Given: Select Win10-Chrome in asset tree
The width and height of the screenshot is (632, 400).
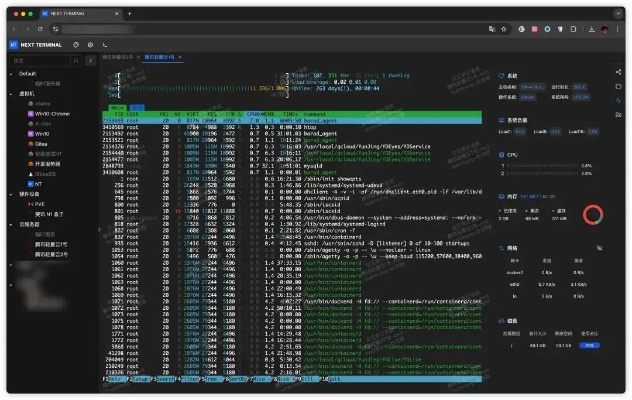Looking at the screenshot, I should 48,114.
